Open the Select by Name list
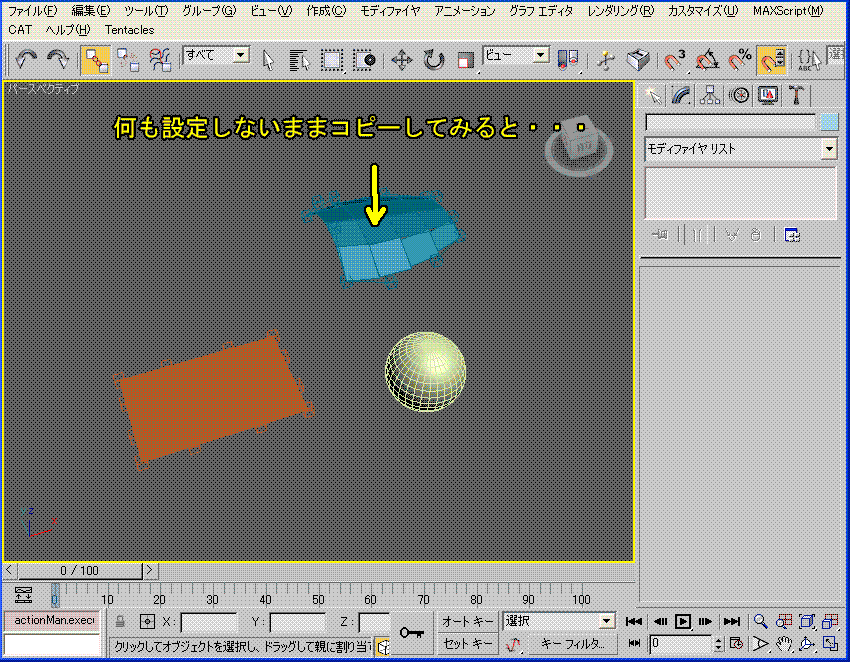This screenshot has width=850, height=662. (x=299, y=60)
